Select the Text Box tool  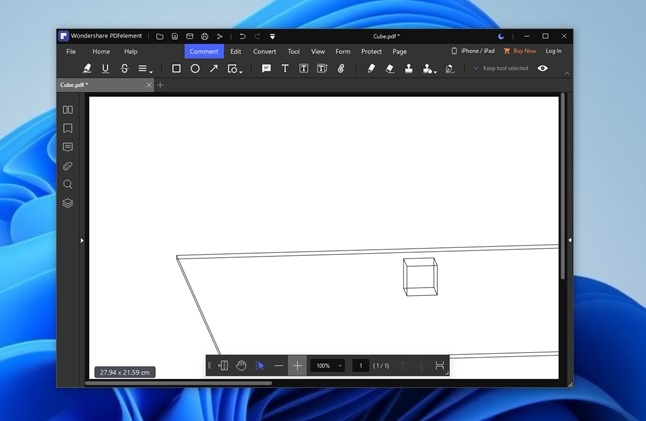click(304, 68)
